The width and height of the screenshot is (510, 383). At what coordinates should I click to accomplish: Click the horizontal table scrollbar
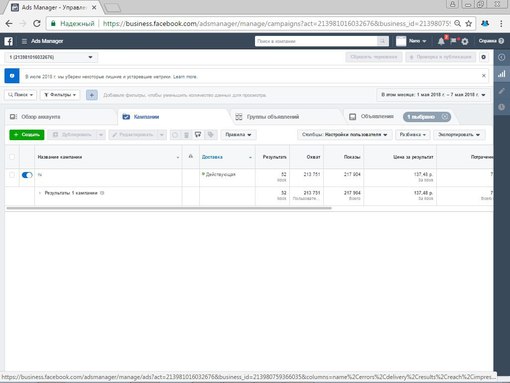click(169, 208)
